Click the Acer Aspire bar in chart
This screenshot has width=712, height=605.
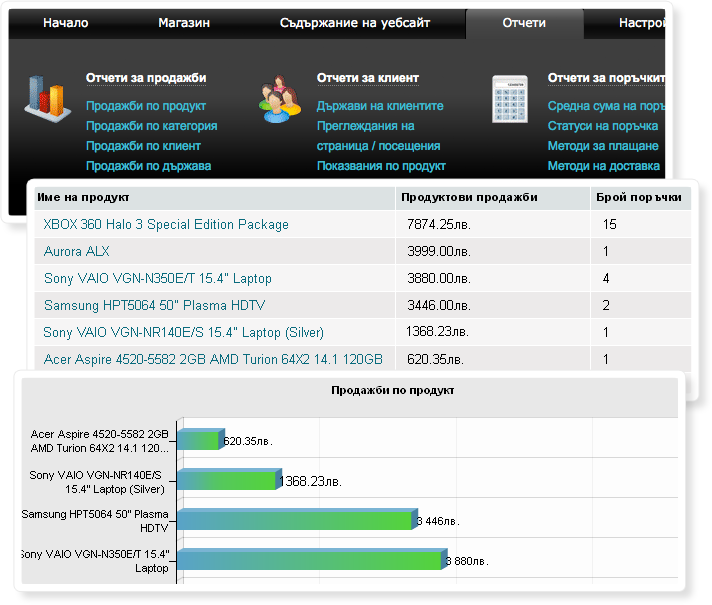(x=199, y=440)
